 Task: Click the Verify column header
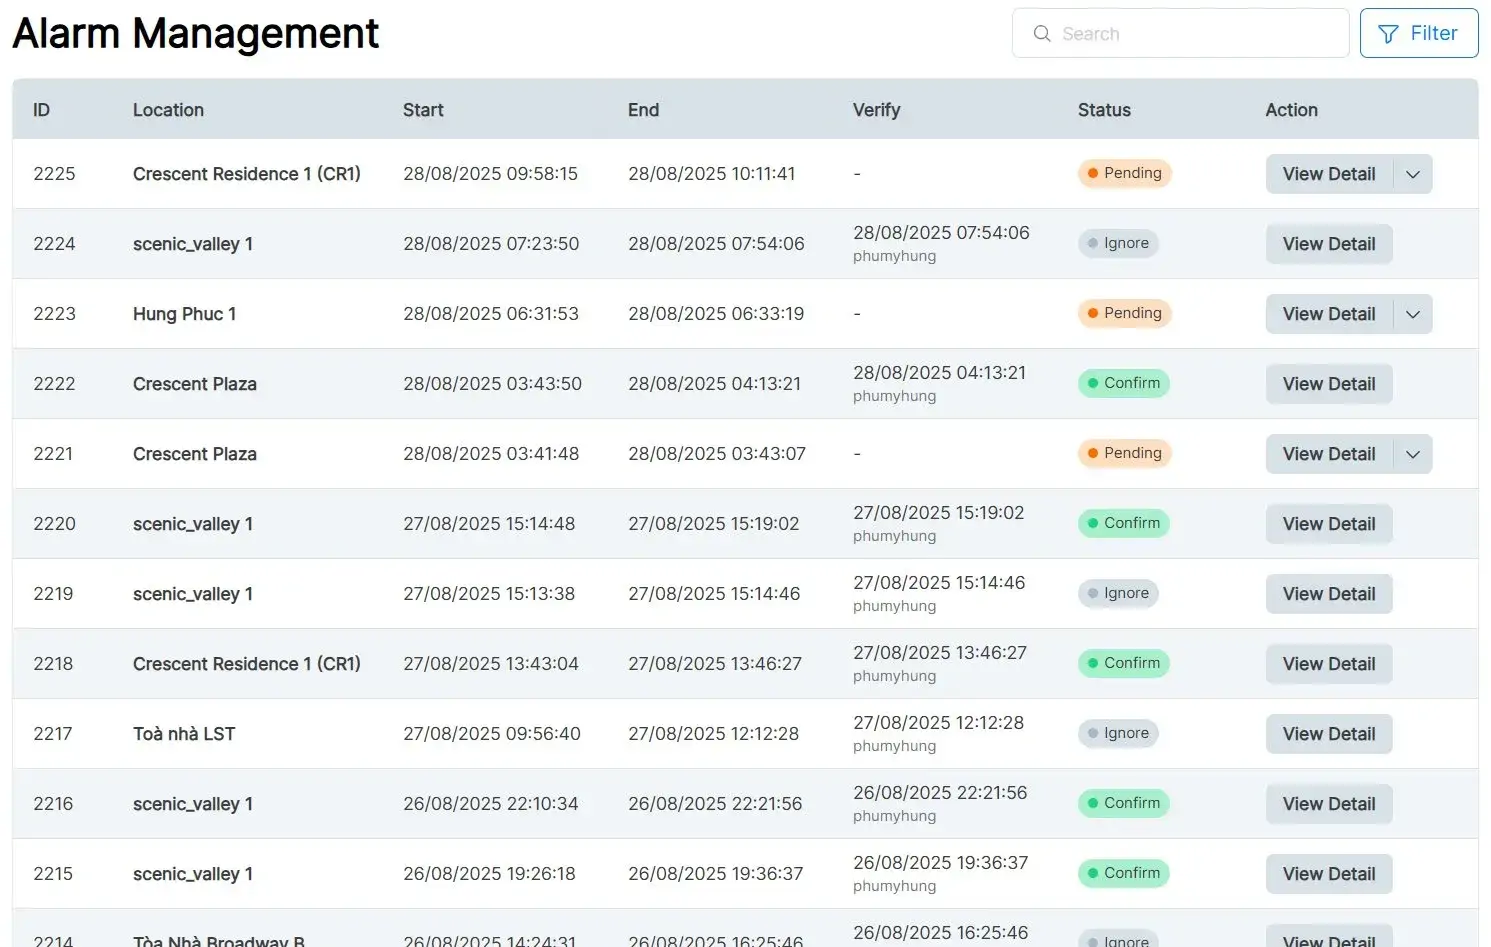[x=876, y=110]
